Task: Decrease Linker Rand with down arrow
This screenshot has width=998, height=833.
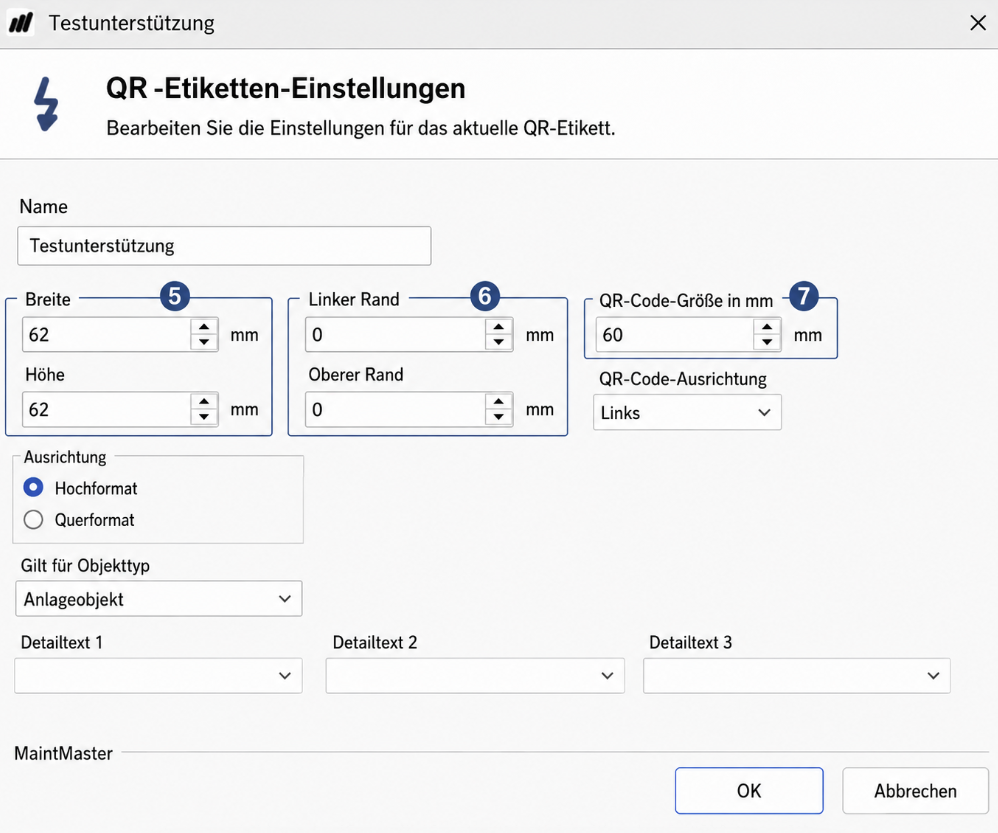Action: coord(498,342)
